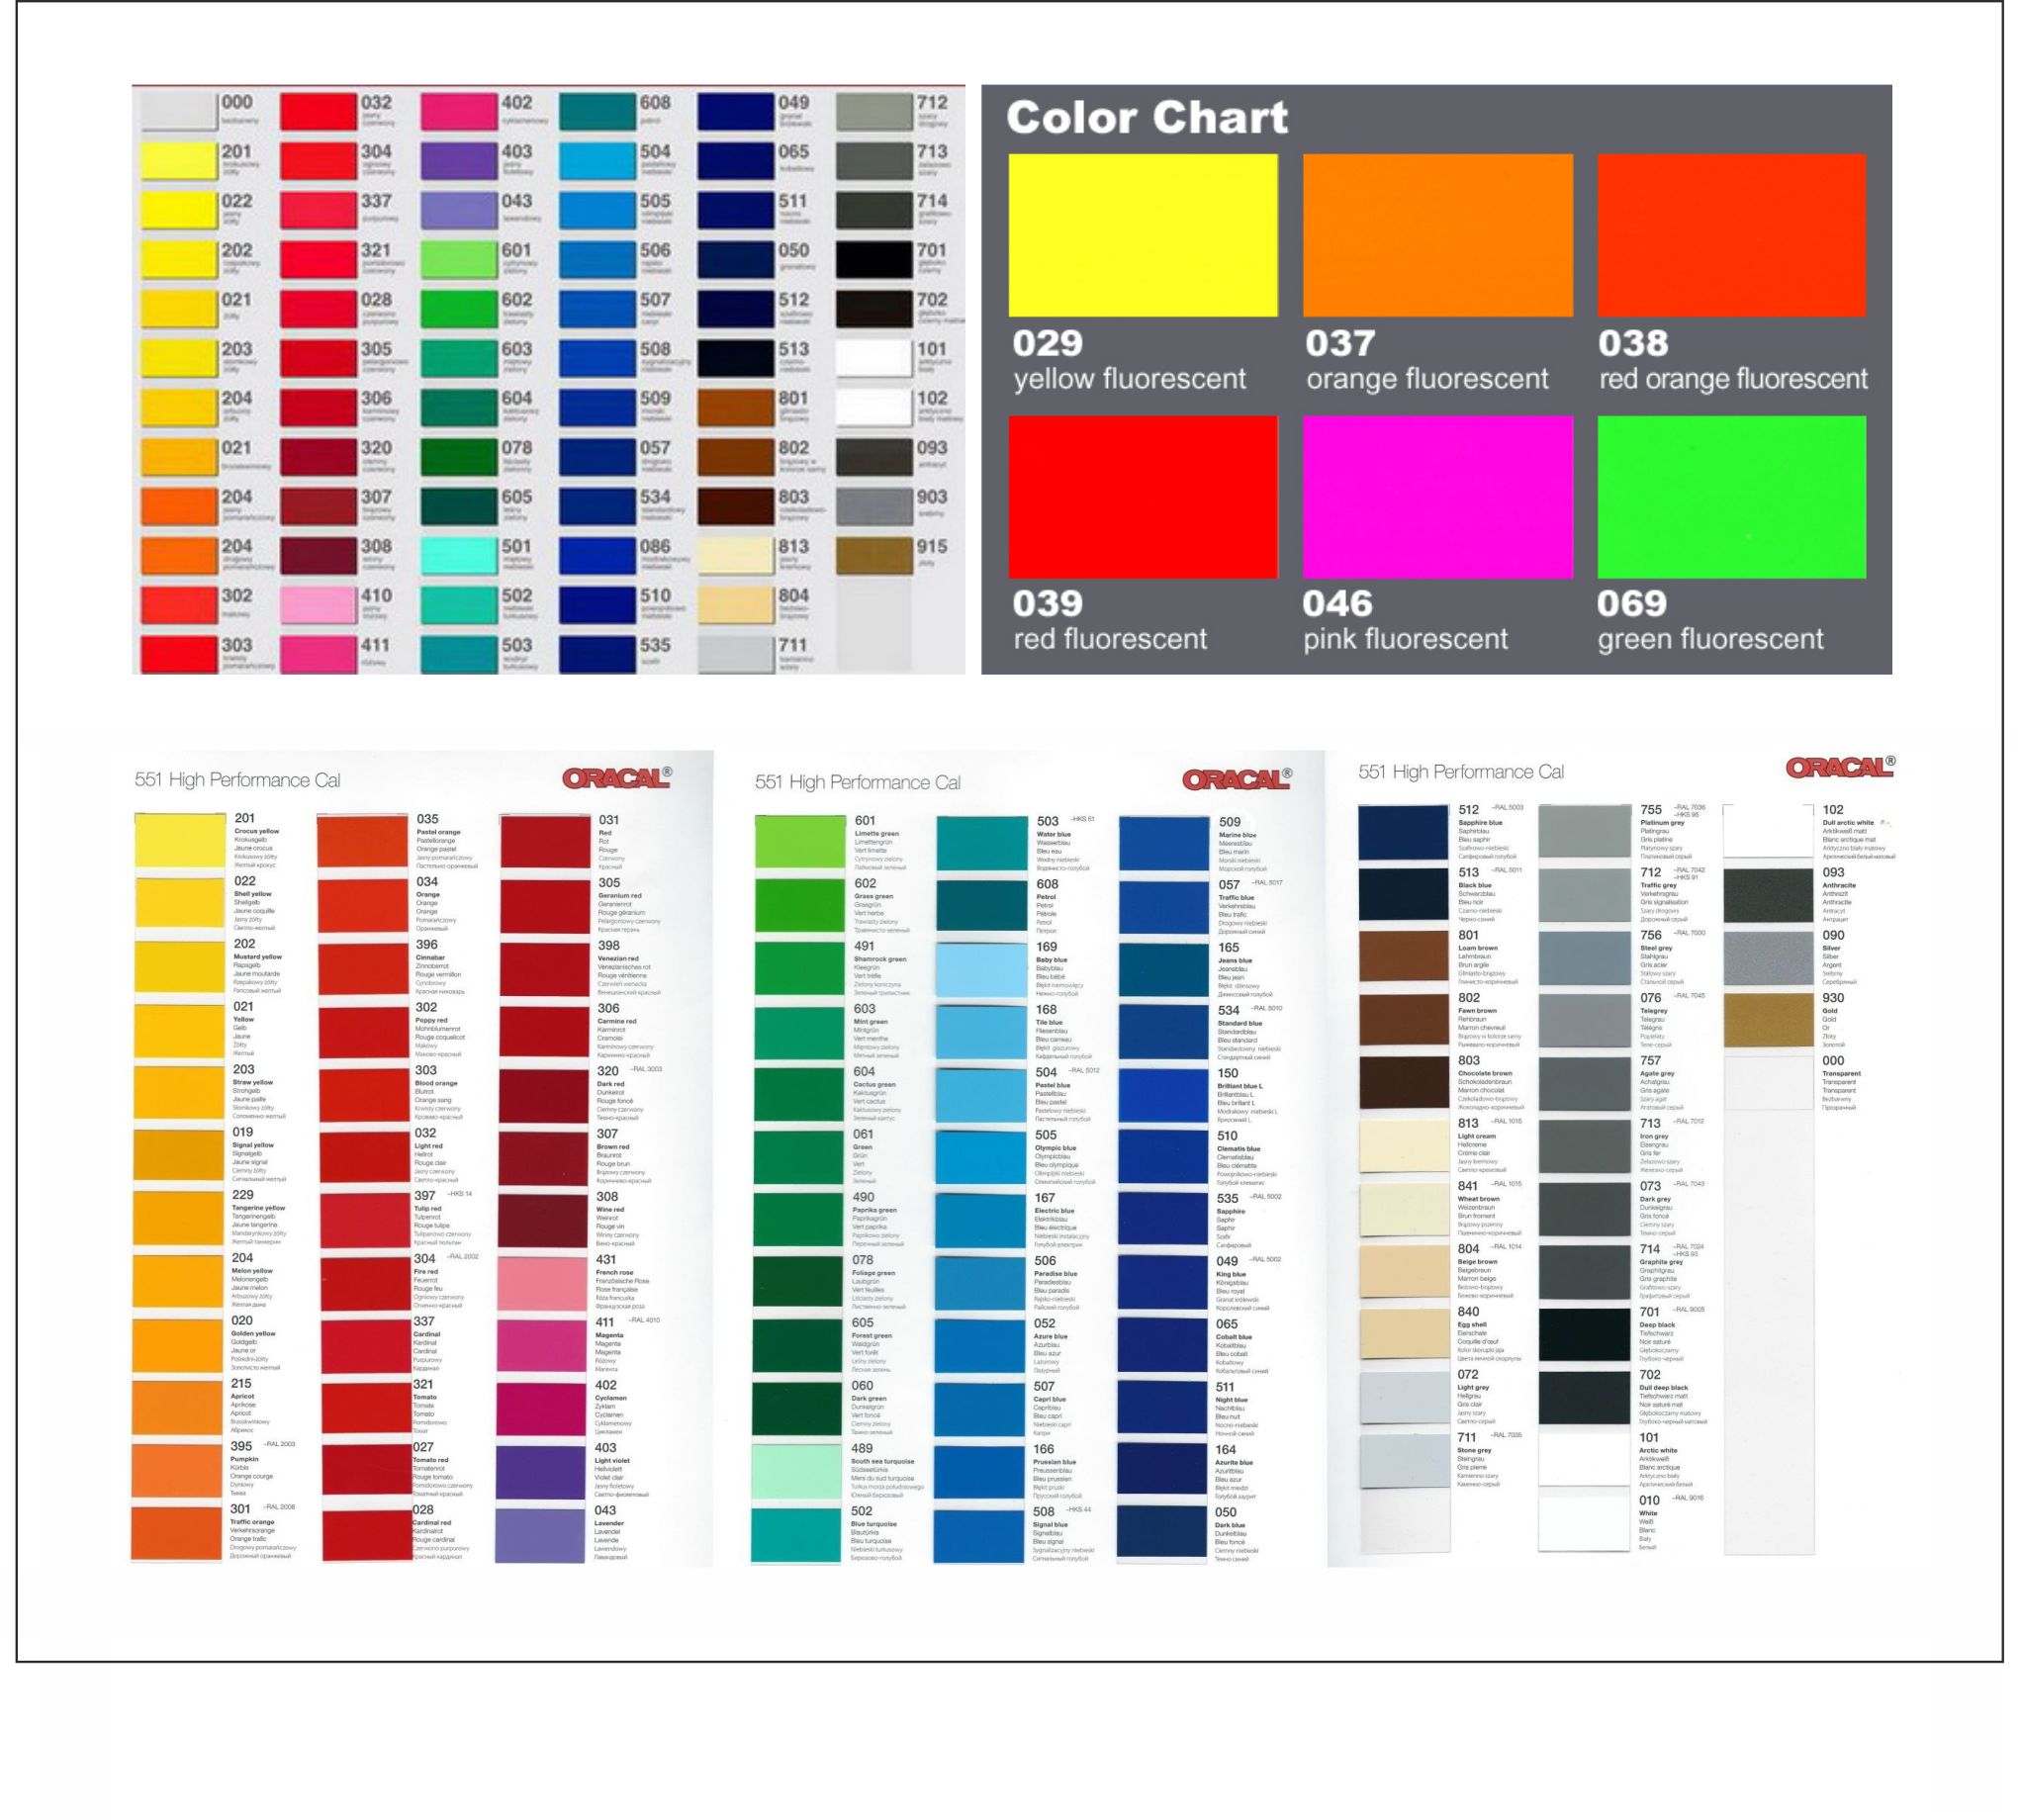Screen dimensions: 2020x1820
Task: Click the 029 yellow fluorescent swatch
Action: (1142, 235)
